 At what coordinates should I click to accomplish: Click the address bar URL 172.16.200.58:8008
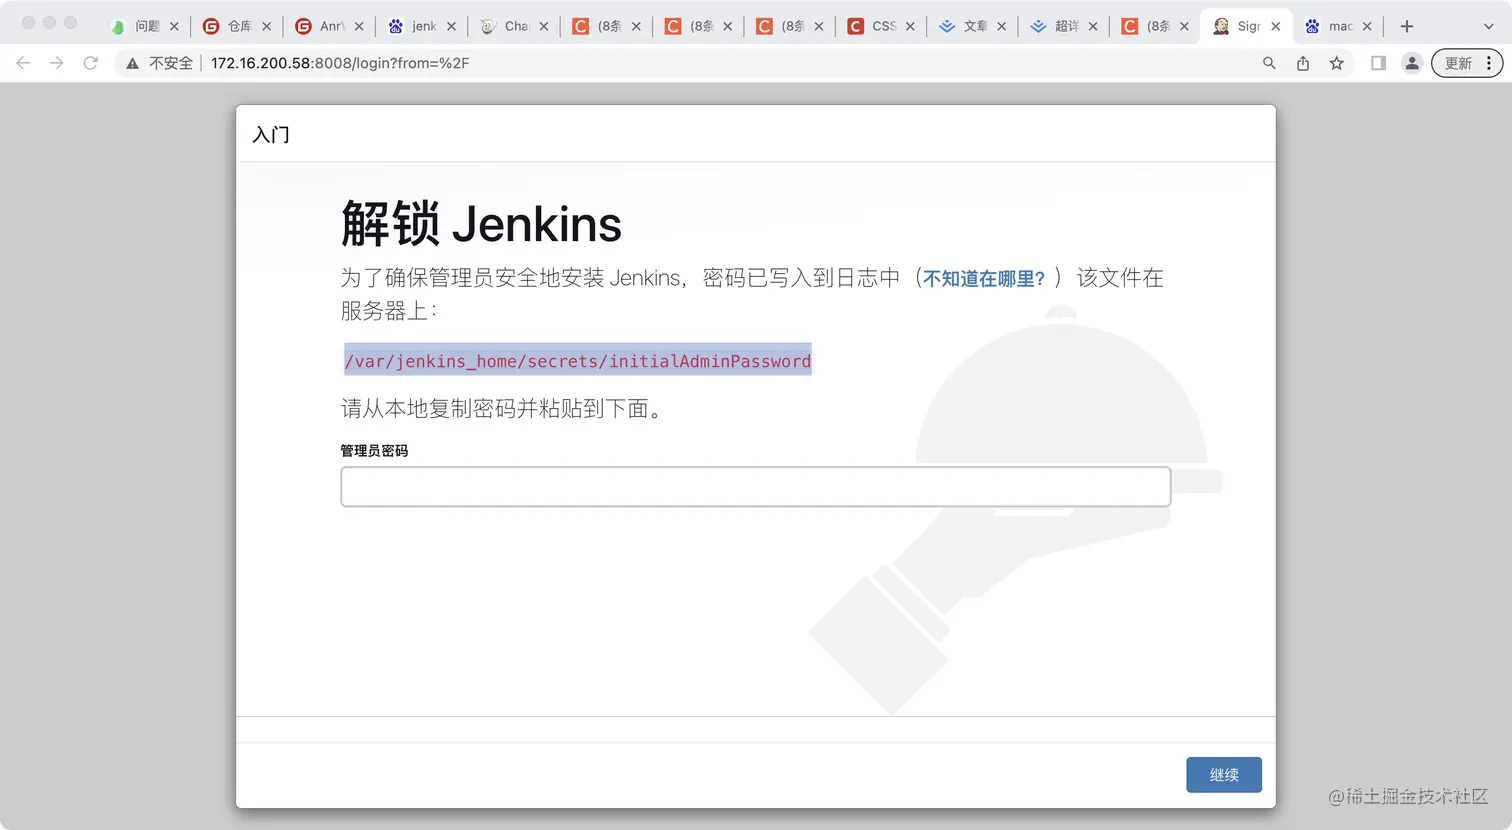[x=340, y=63]
